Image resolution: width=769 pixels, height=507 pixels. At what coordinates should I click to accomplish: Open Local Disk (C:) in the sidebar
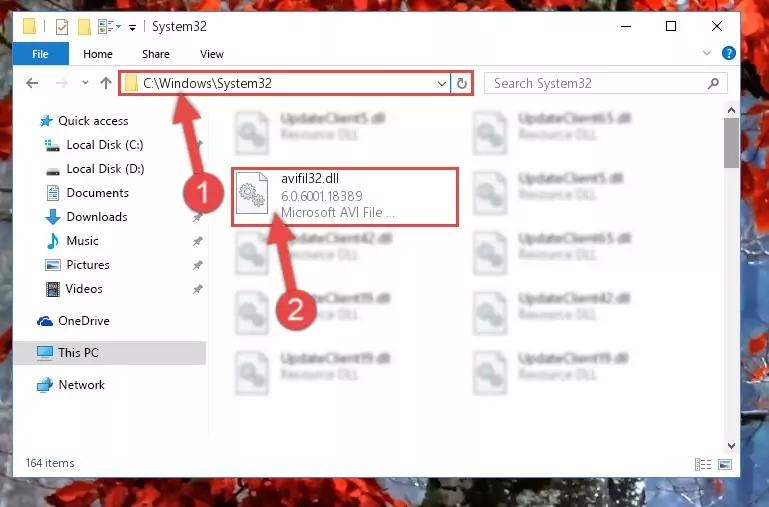coord(104,145)
